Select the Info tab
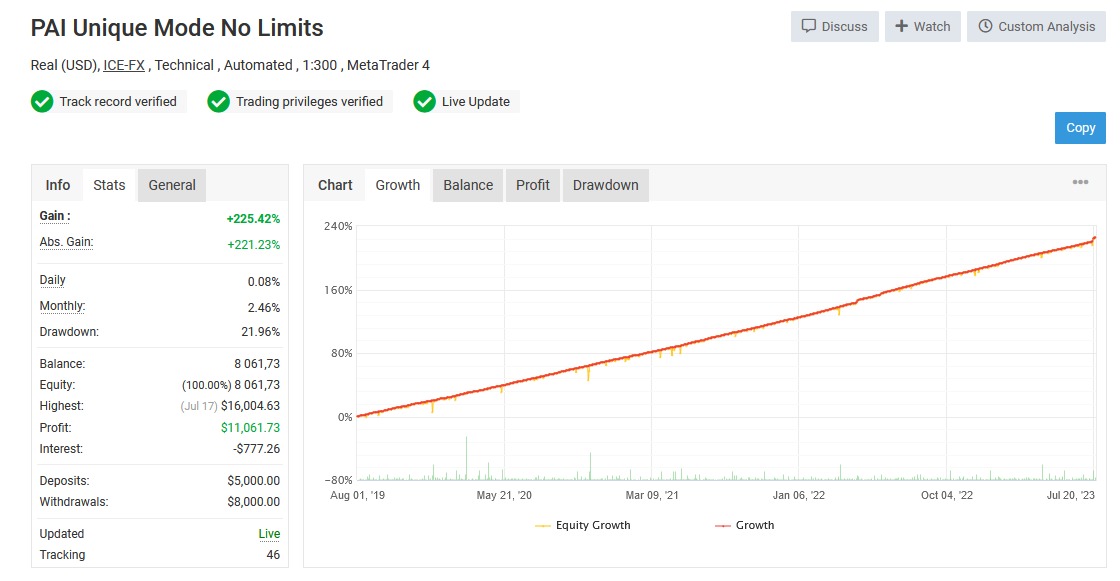Screen dimensions: 1120x581 [58, 185]
